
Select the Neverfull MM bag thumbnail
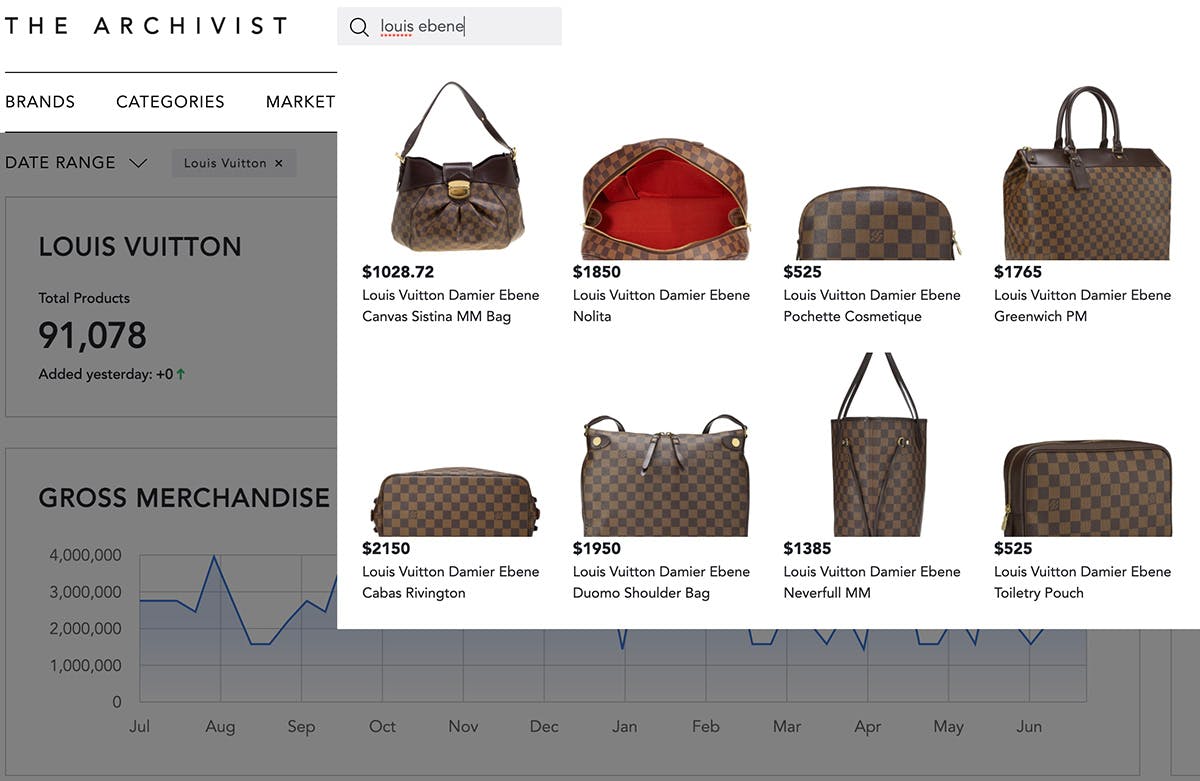tap(877, 444)
